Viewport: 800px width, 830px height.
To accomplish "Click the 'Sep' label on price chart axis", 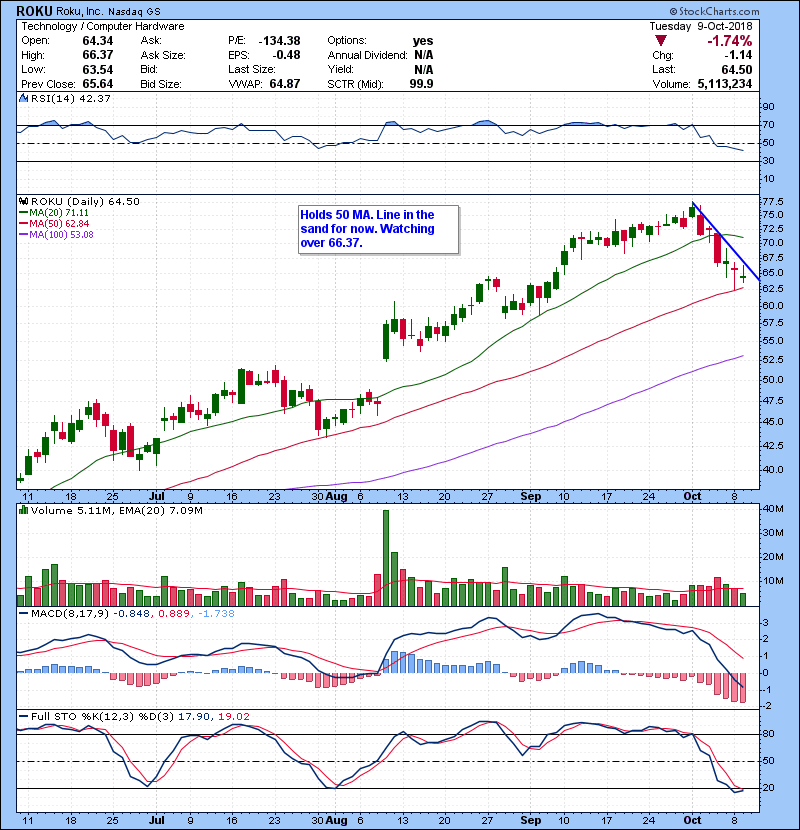I will pyautogui.click(x=531, y=497).
